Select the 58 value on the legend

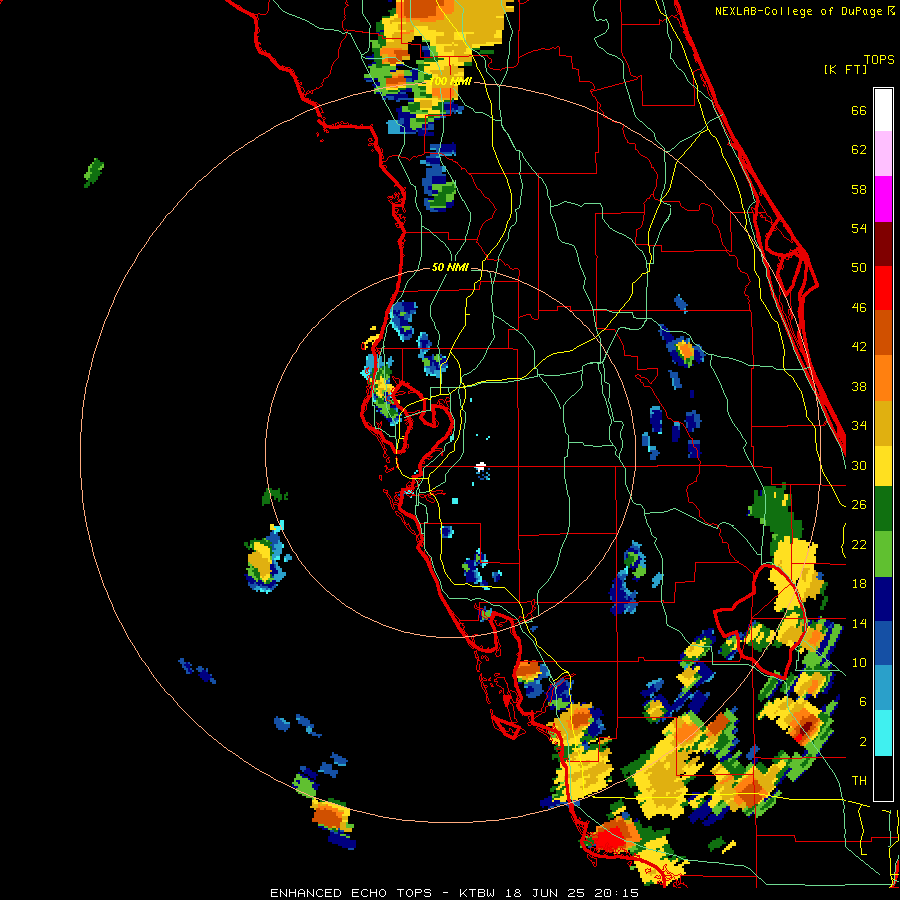pos(859,189)
